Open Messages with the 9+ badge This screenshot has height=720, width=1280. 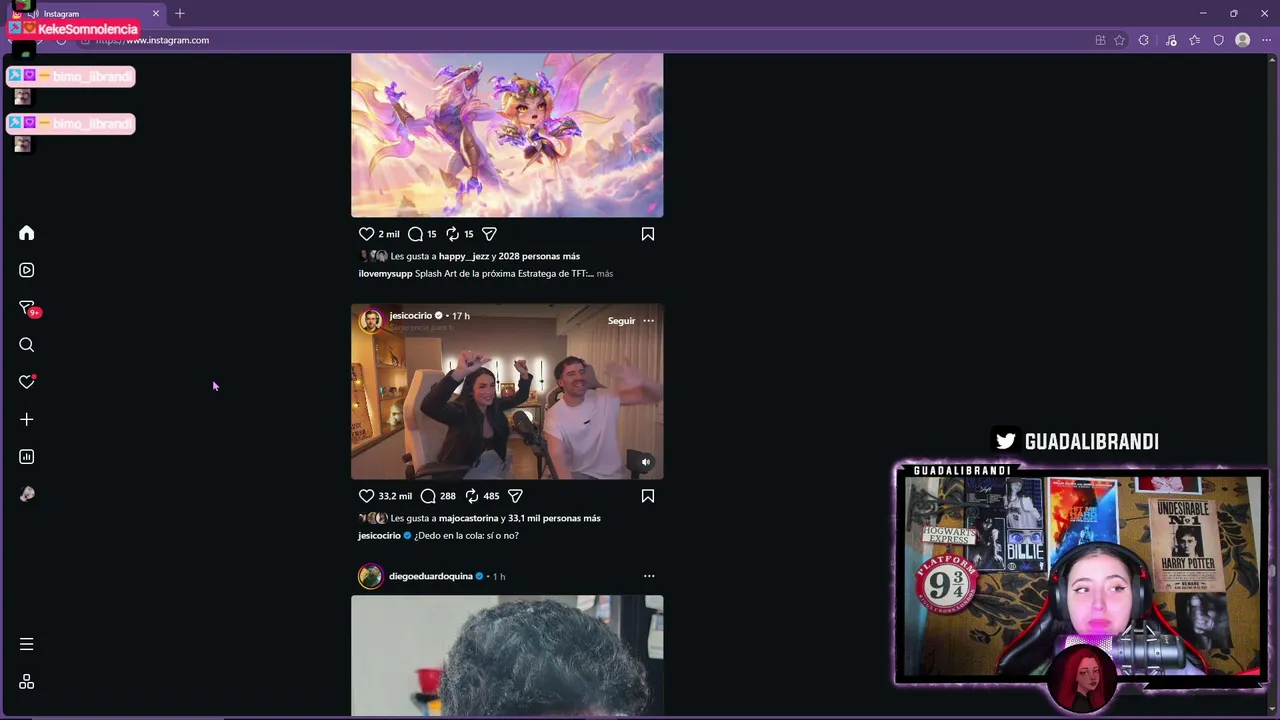27,308
